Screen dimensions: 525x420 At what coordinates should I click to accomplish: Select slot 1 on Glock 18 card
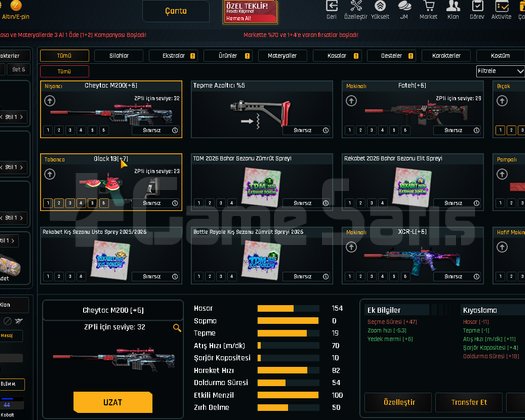[48, 203]
